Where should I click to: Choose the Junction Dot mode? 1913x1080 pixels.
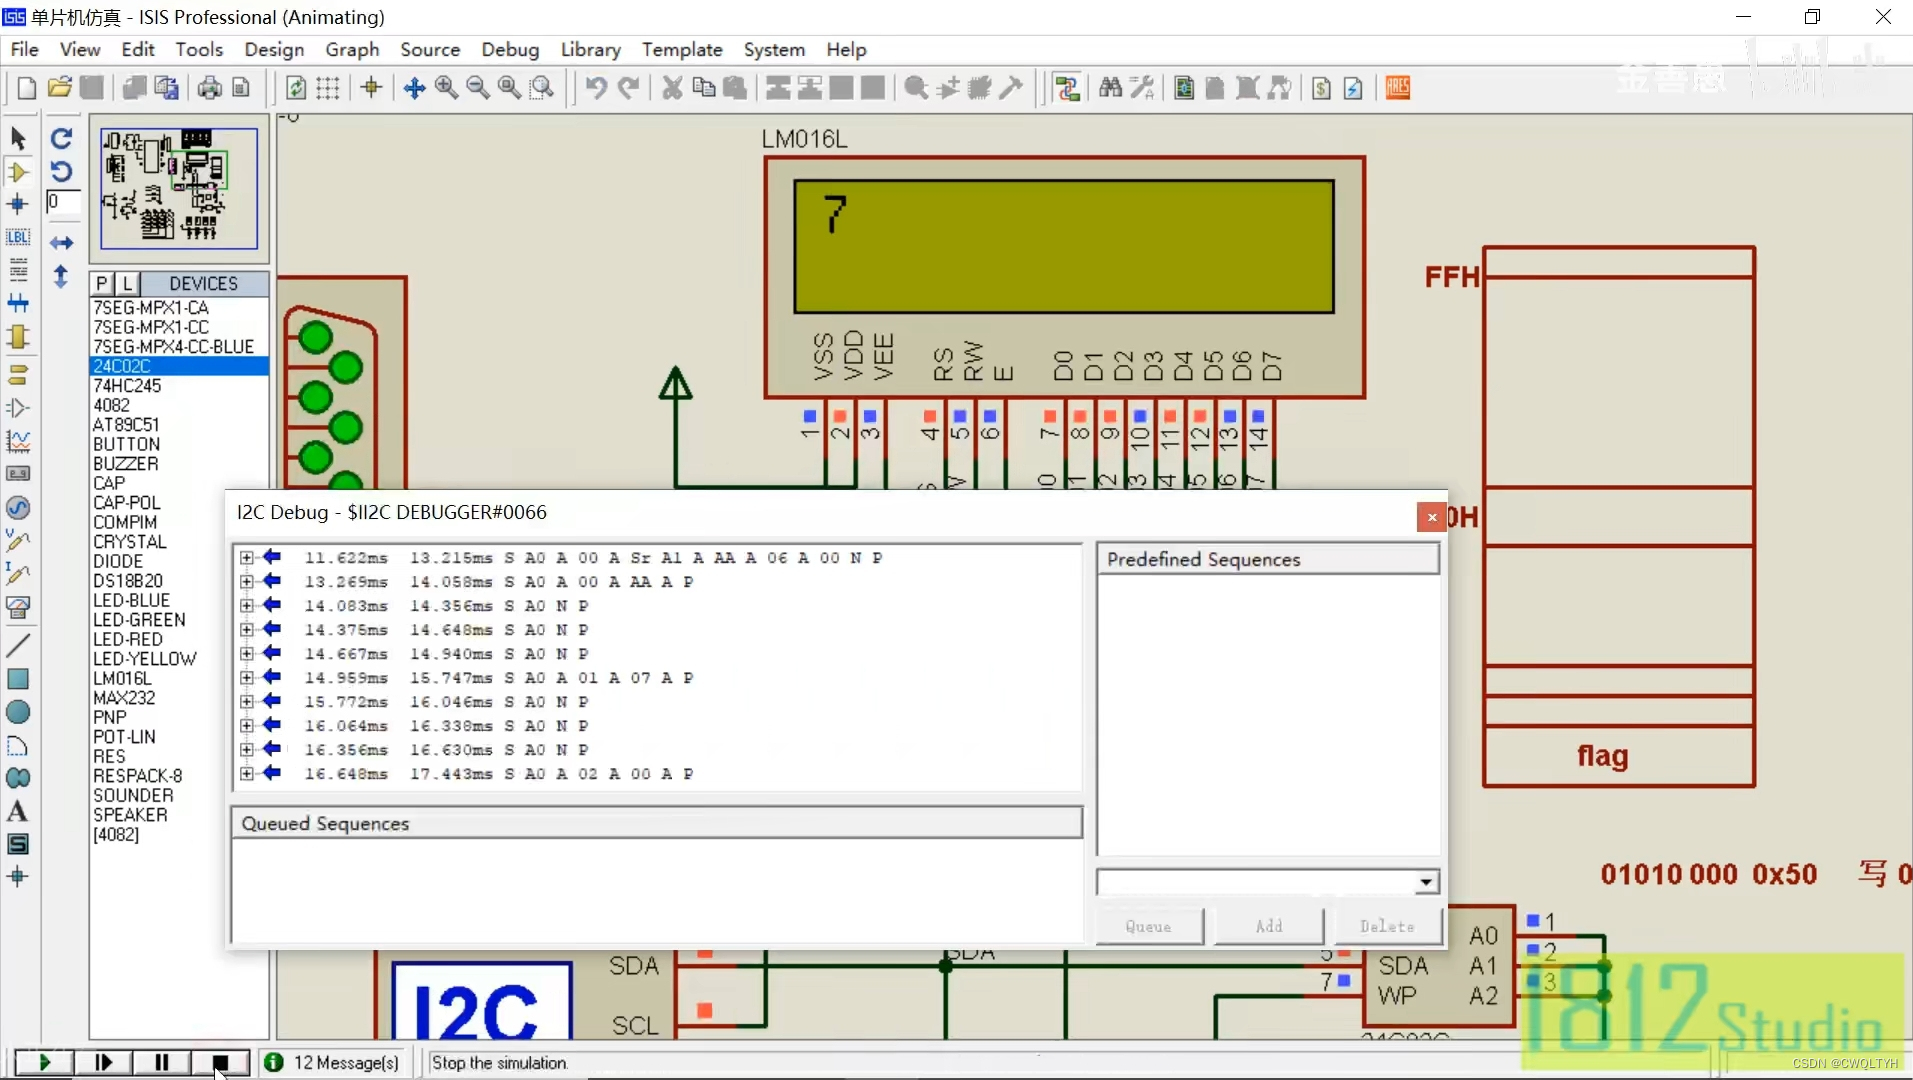(x=18, y=205)
